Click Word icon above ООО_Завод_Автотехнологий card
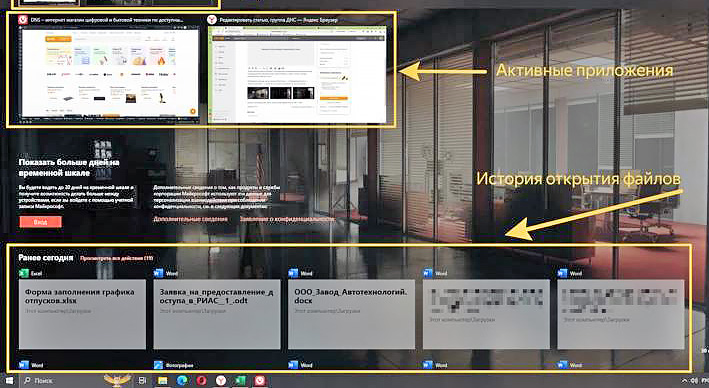Viewport: 709px width, 388px height. (293, 273)
